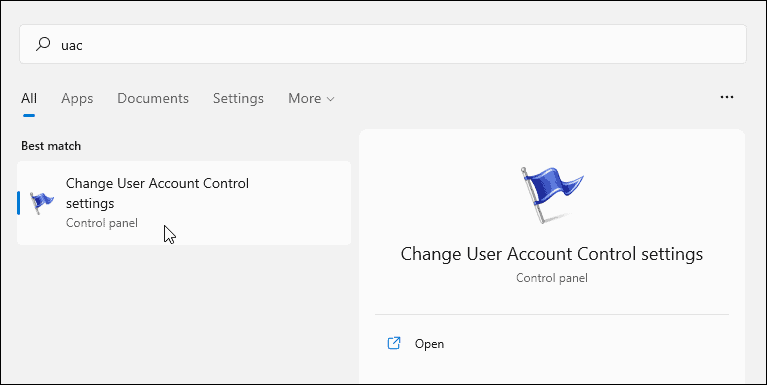Switch to the Documents tab

153,98
